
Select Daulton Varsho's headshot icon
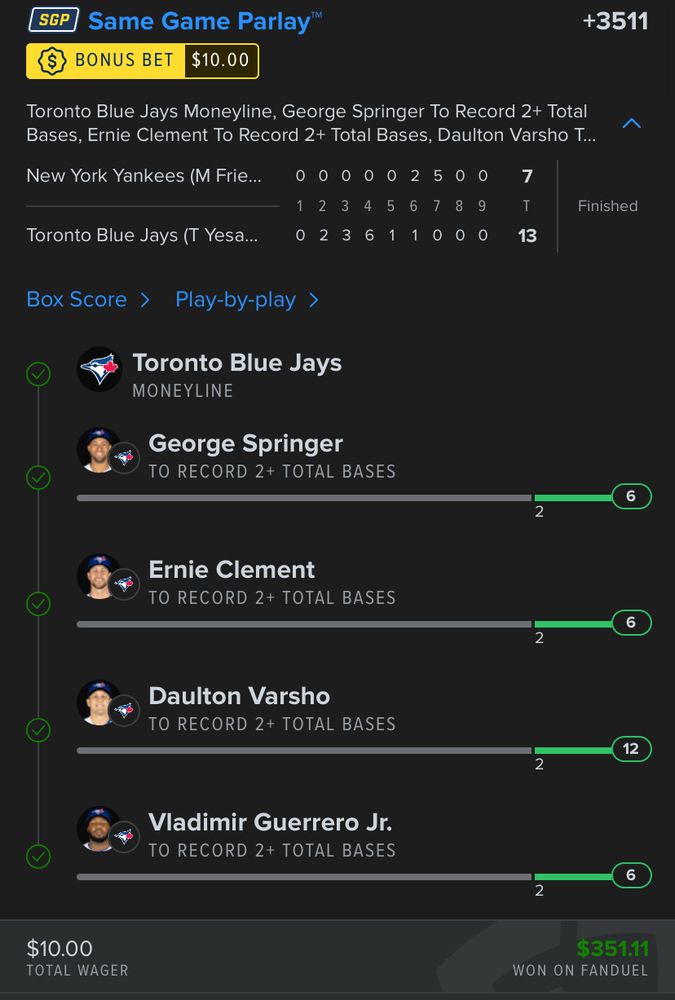click(x=98, y=702)
